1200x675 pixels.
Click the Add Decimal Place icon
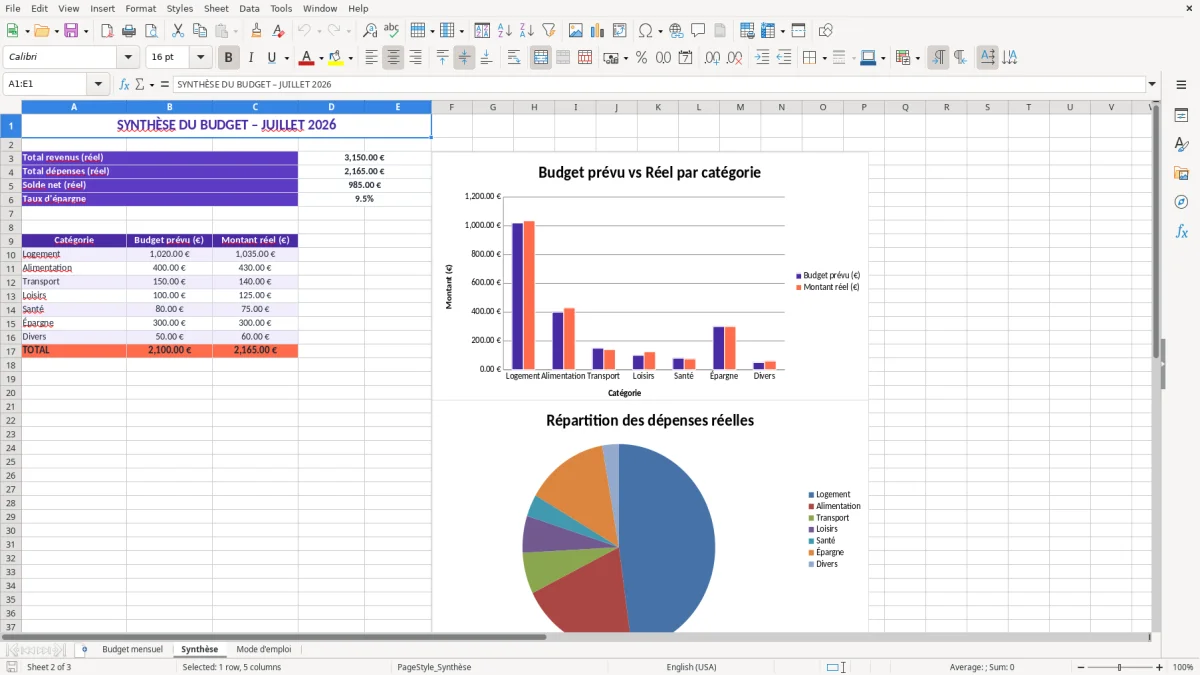pos(713,58)
